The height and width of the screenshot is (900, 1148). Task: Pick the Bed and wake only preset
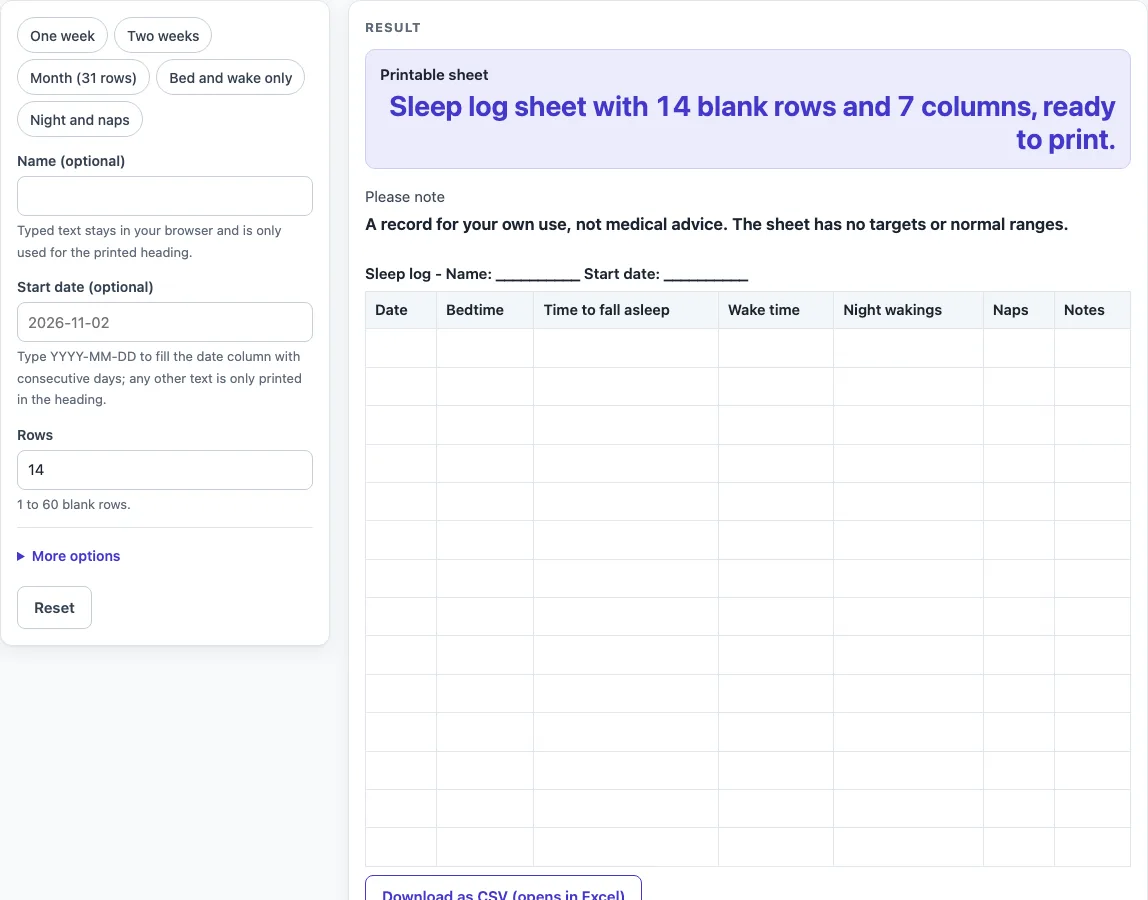231,78
